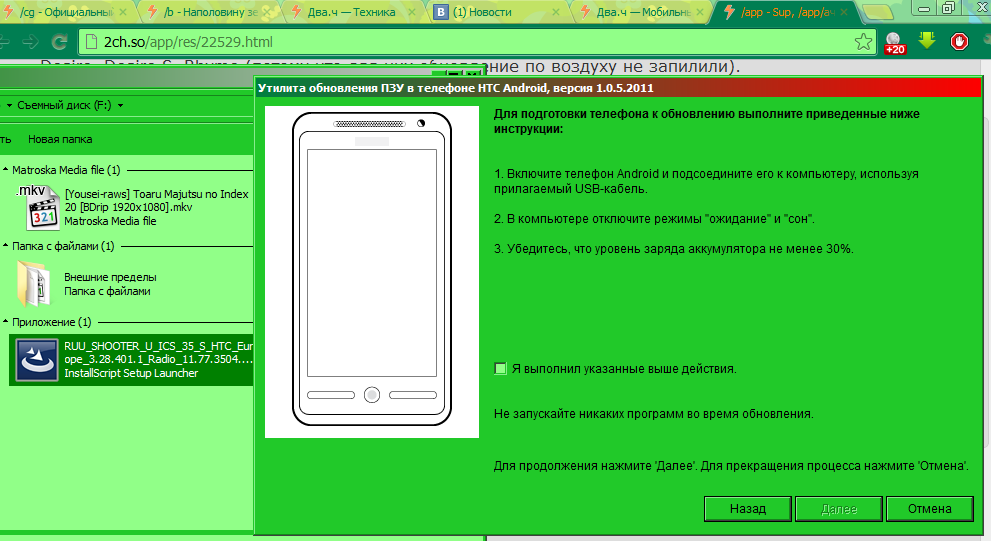991x541 pixels.
Task: Close the (1) Новости tab
Action: click(x=556, y=11)
